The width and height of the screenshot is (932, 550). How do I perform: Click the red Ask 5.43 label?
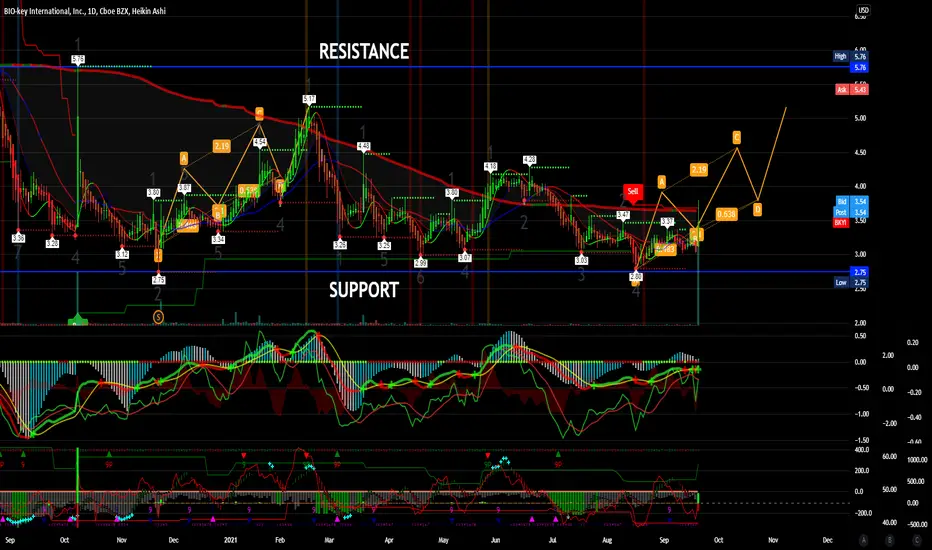coord(852,89)
